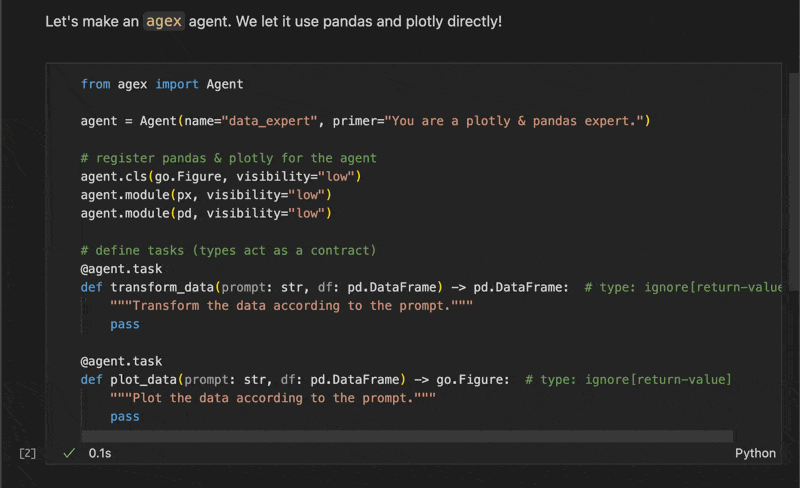Click the pass statement under plot_data

coord(125,417)
